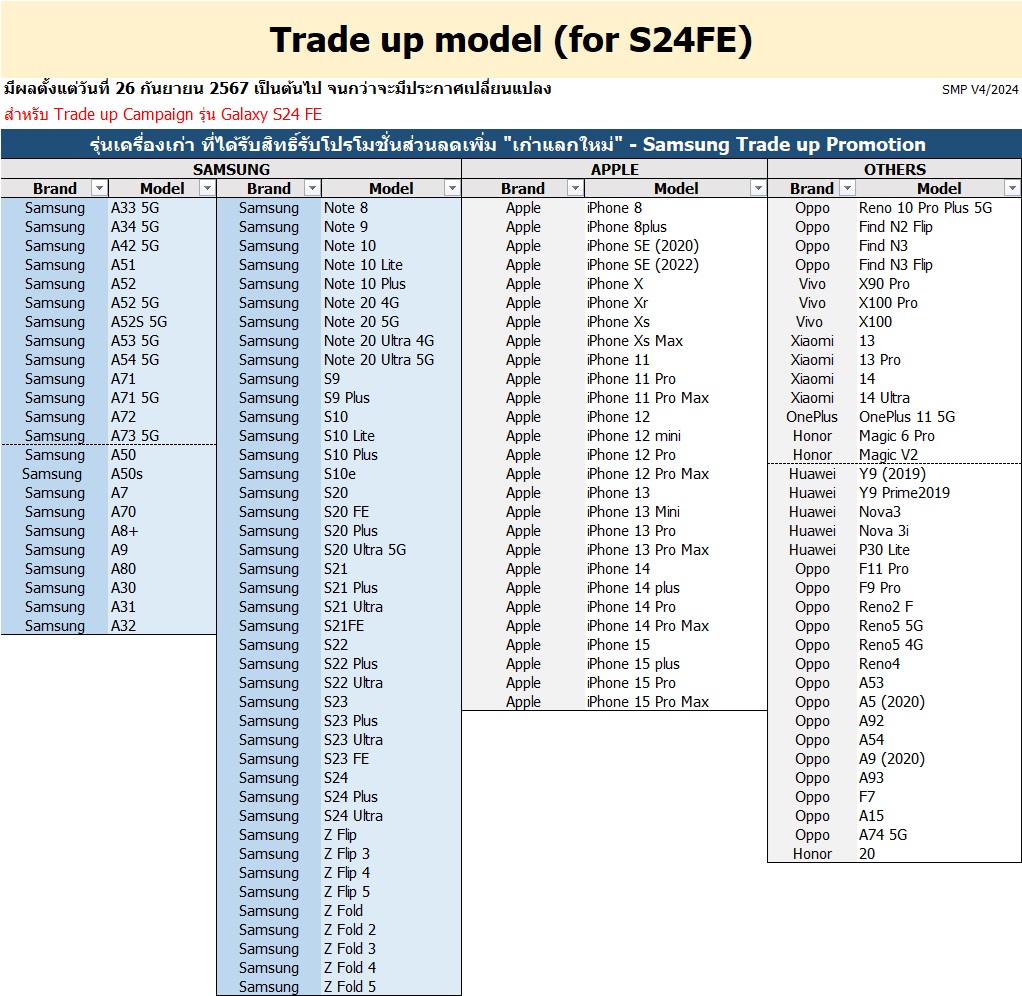Viewport: 1022px width, 996px height.
Task: Select the 'S22 Ultra' cell
Action: coord(391,682)
